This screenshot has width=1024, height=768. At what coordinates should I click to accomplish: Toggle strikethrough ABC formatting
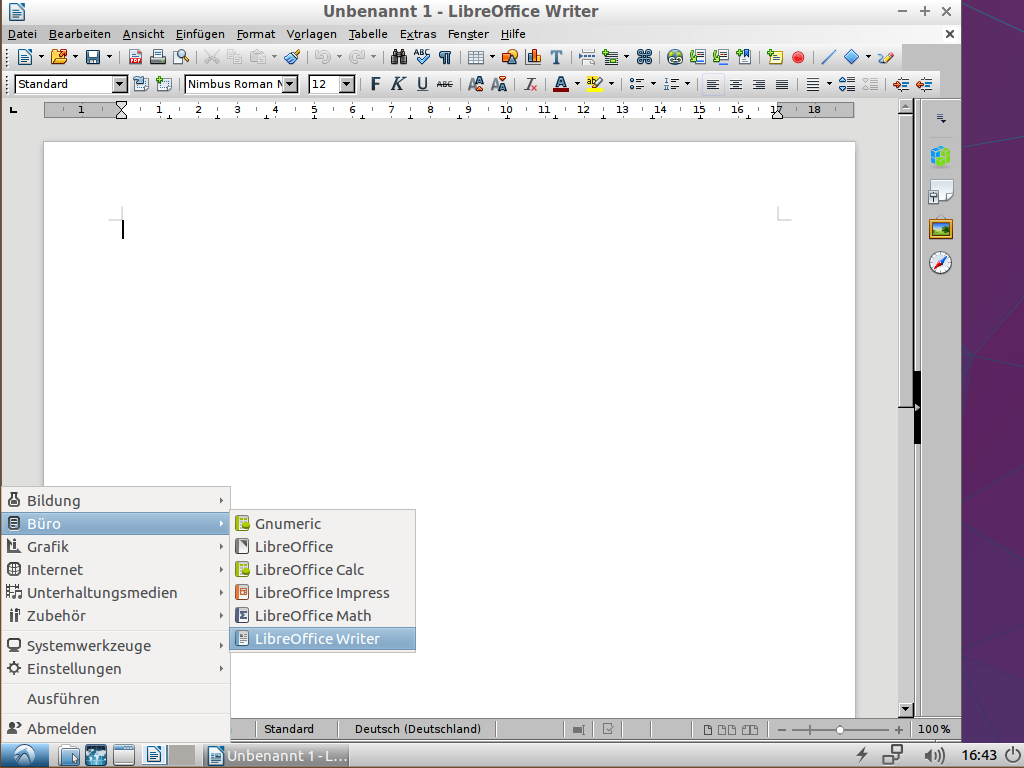tap(445, 84)
